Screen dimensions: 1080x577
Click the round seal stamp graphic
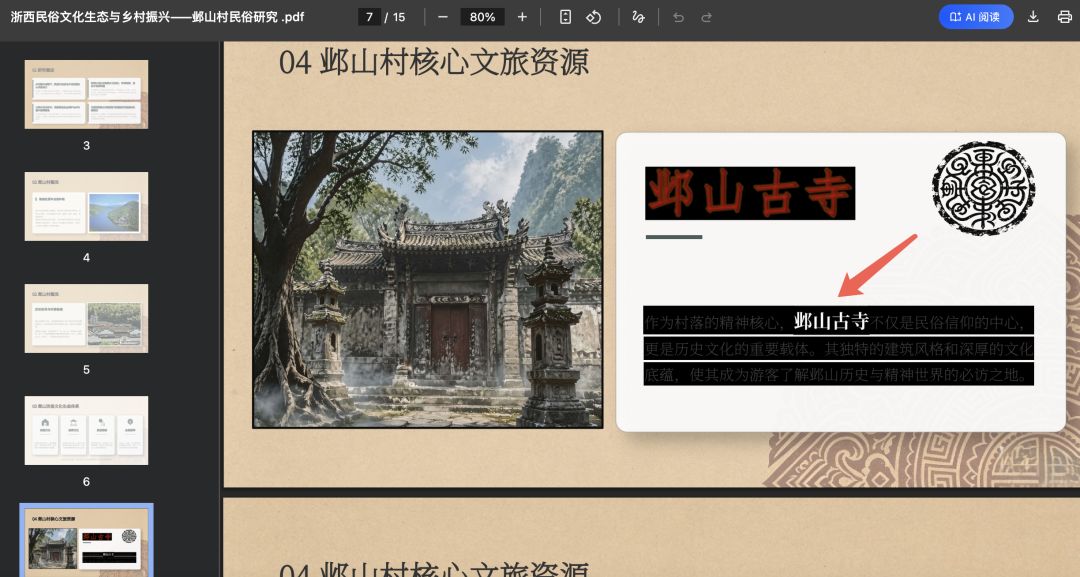point(984,188)
